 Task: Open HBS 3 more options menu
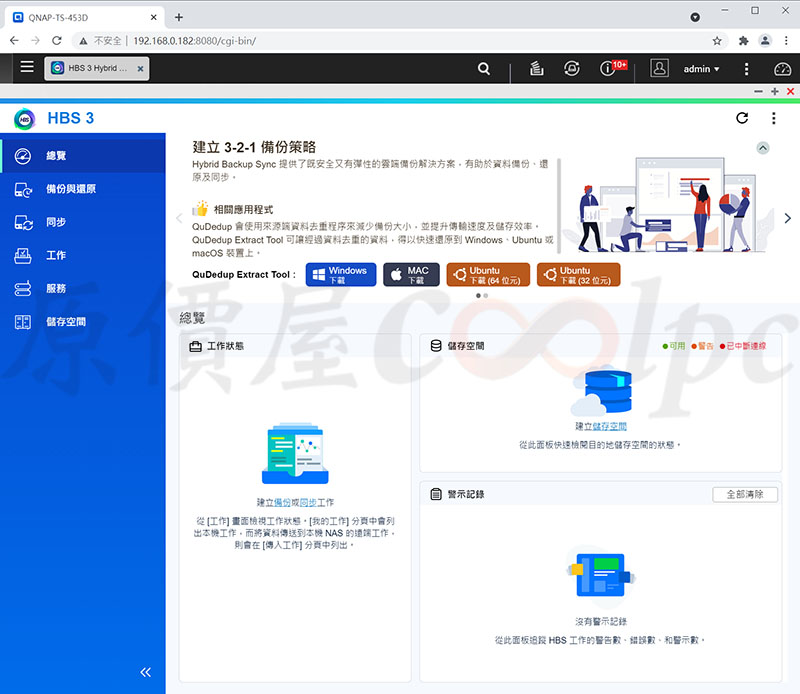(773, 118)
